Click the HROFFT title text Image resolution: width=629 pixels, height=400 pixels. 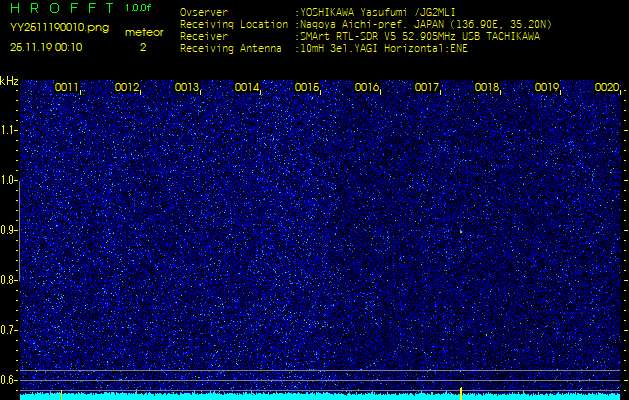(62, 8)
